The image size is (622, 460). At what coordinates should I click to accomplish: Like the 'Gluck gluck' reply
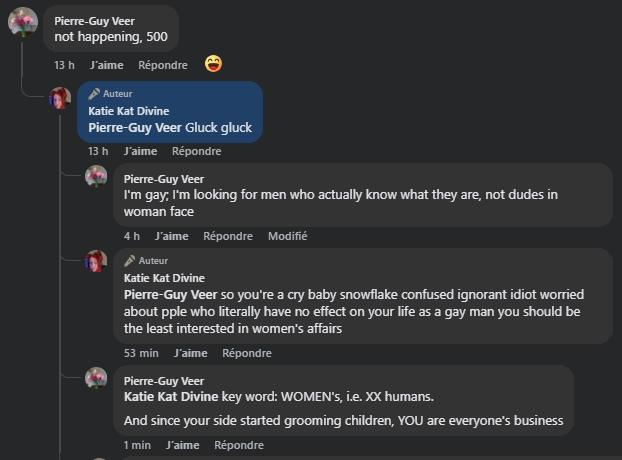click(x=141, y=151)
